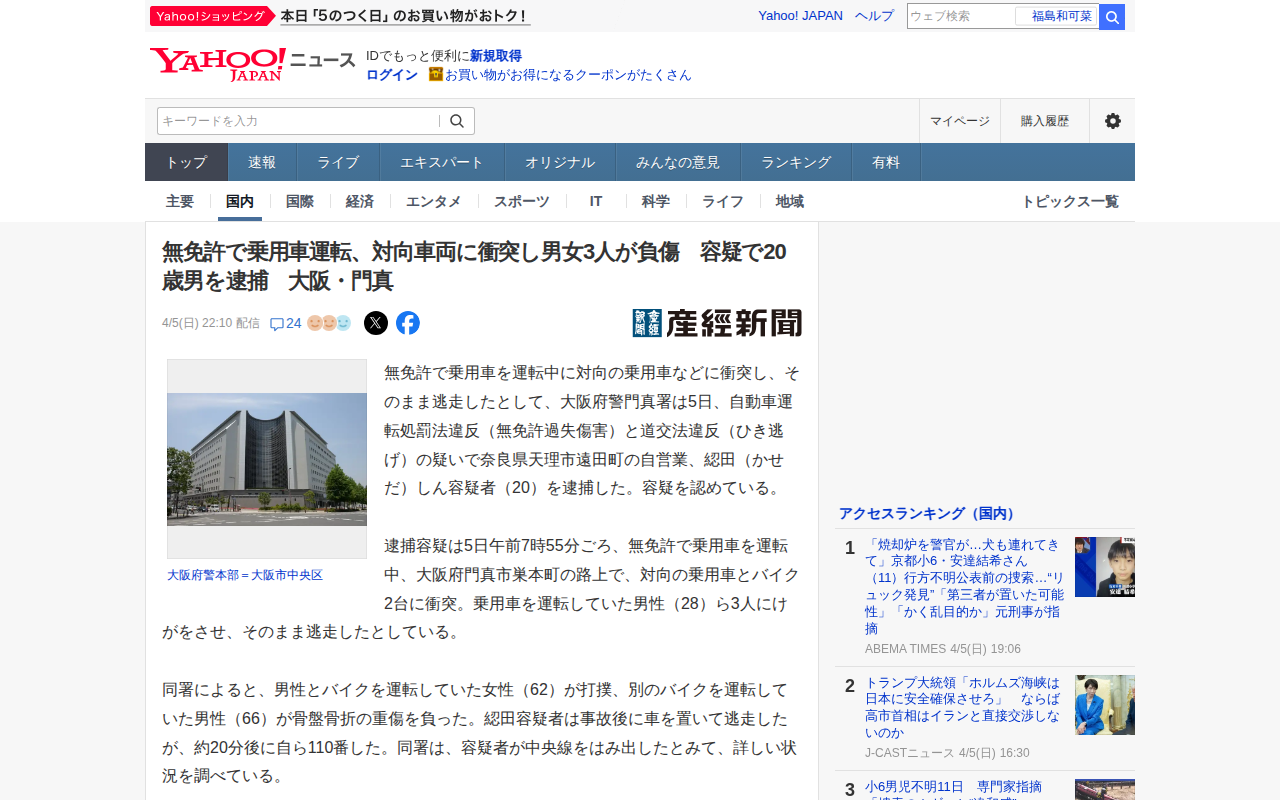Open the ヘルプ link
The height and width of the screenshot is (800, 1280).
874,16
